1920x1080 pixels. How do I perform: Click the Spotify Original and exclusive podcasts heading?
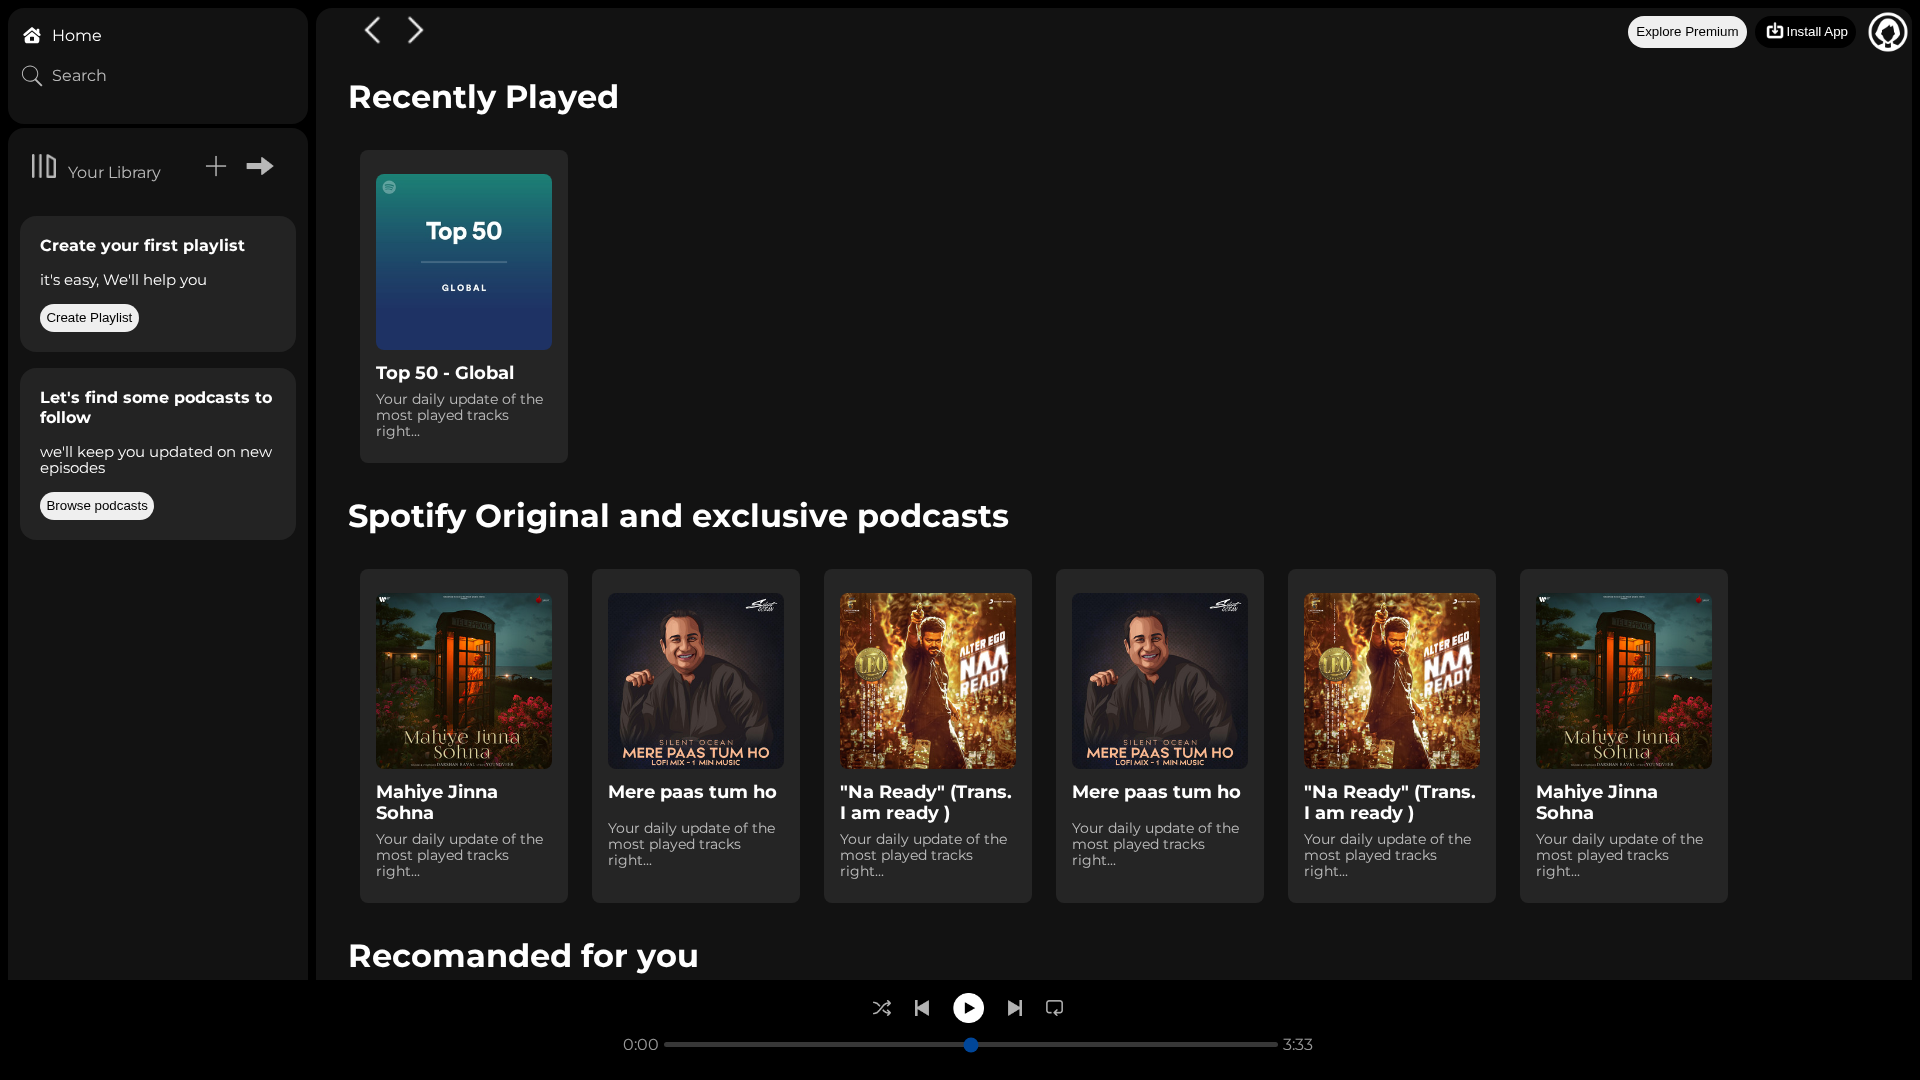[678, 516]
